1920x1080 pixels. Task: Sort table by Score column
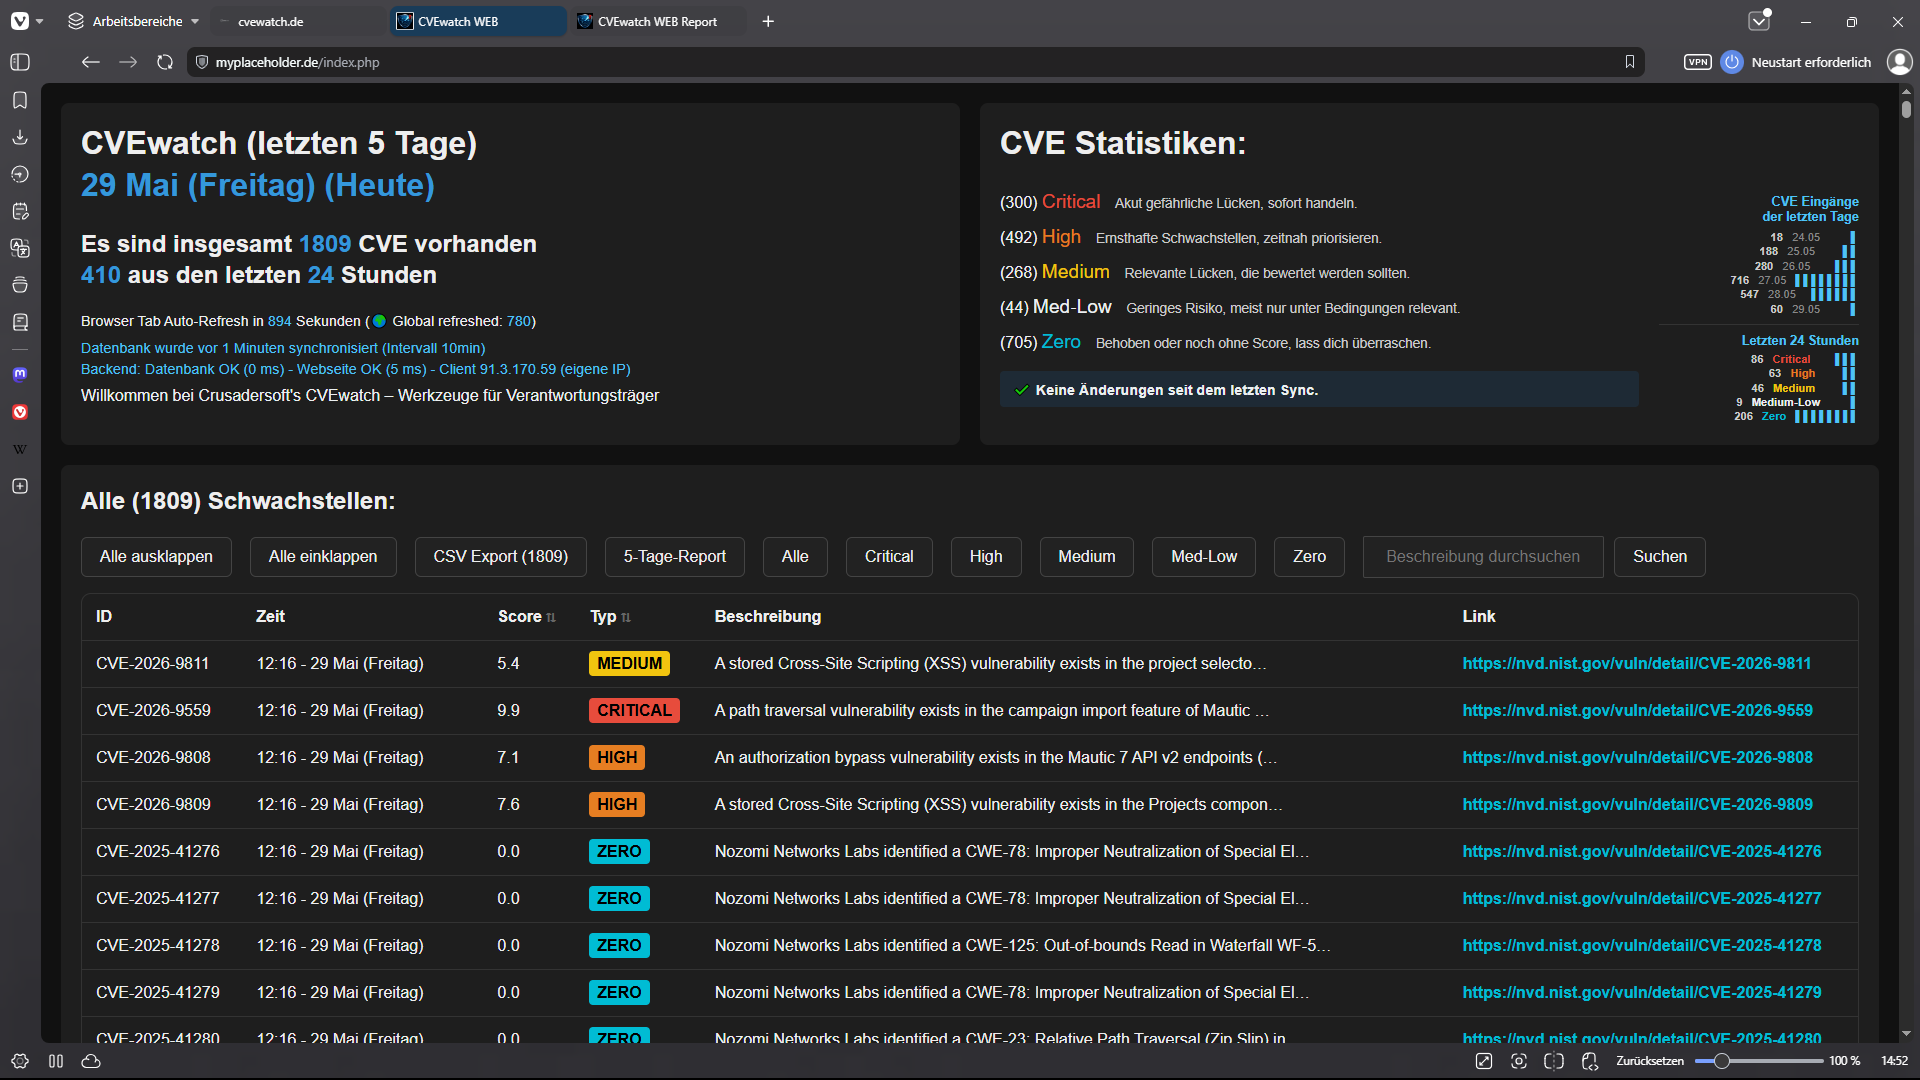click(x=527, y=617)
